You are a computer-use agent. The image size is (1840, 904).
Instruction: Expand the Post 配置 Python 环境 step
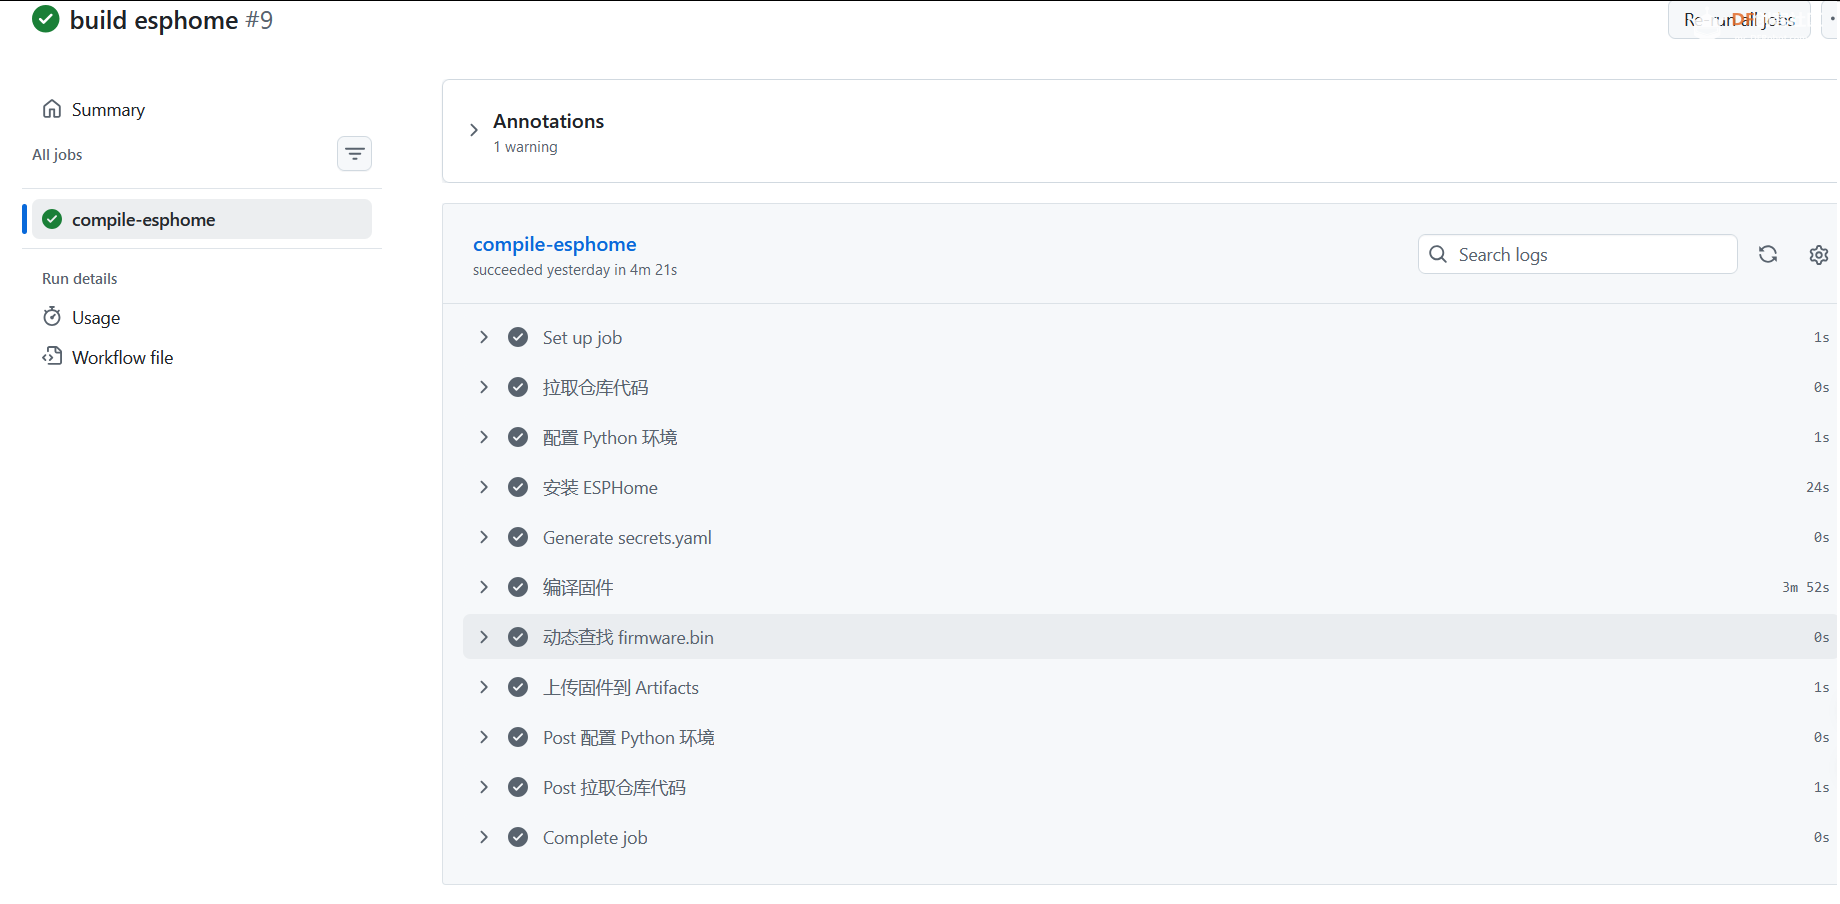[x=484, y=737]
